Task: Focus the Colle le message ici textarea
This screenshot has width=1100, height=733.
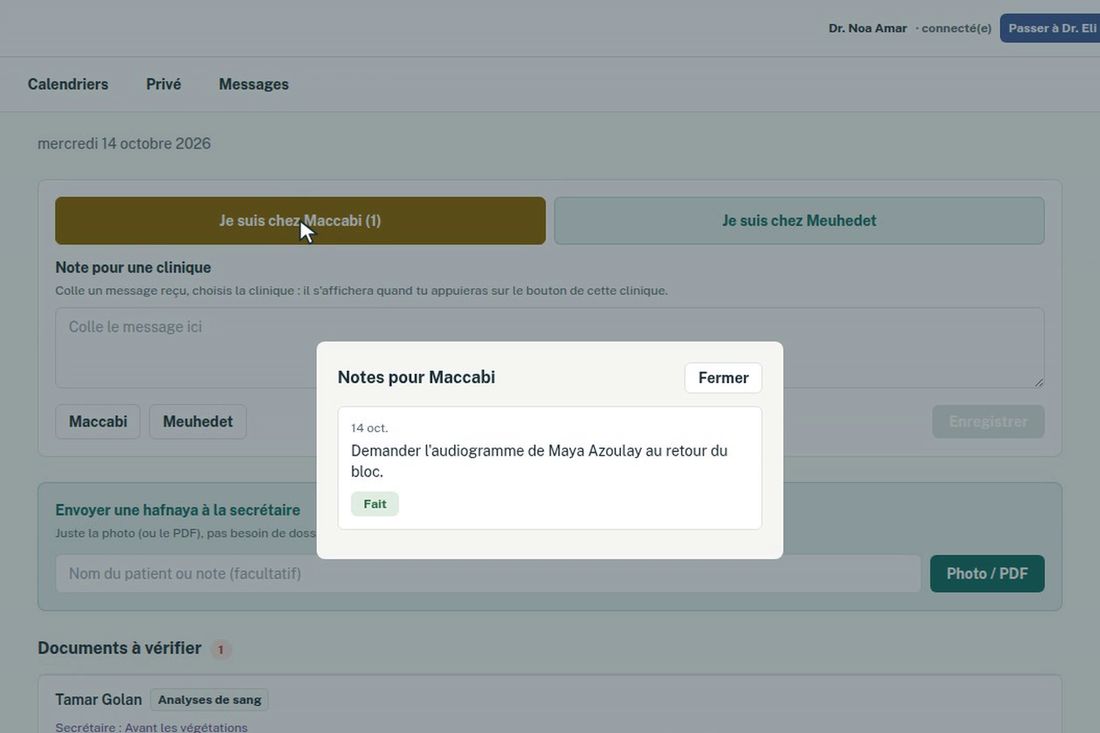Action: (549, 348)
